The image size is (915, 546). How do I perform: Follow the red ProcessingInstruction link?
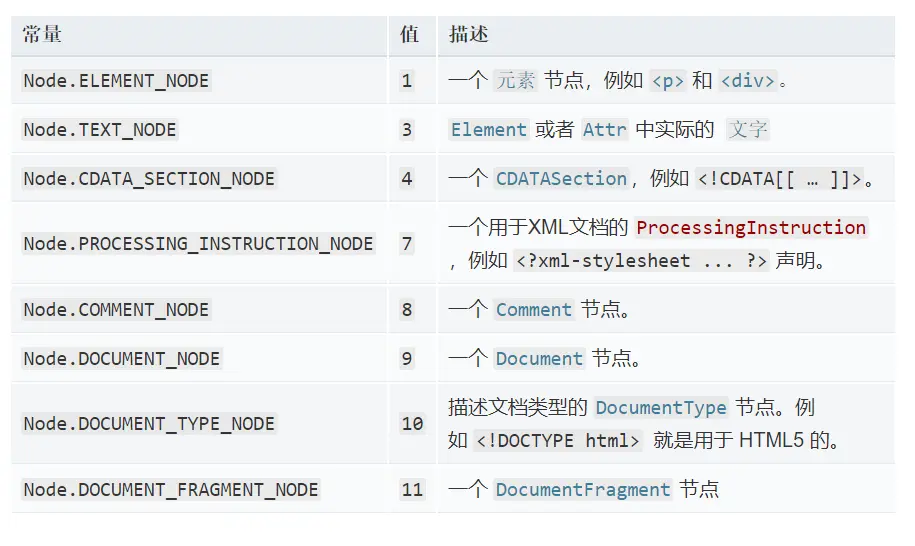click(x=751, y=228)
